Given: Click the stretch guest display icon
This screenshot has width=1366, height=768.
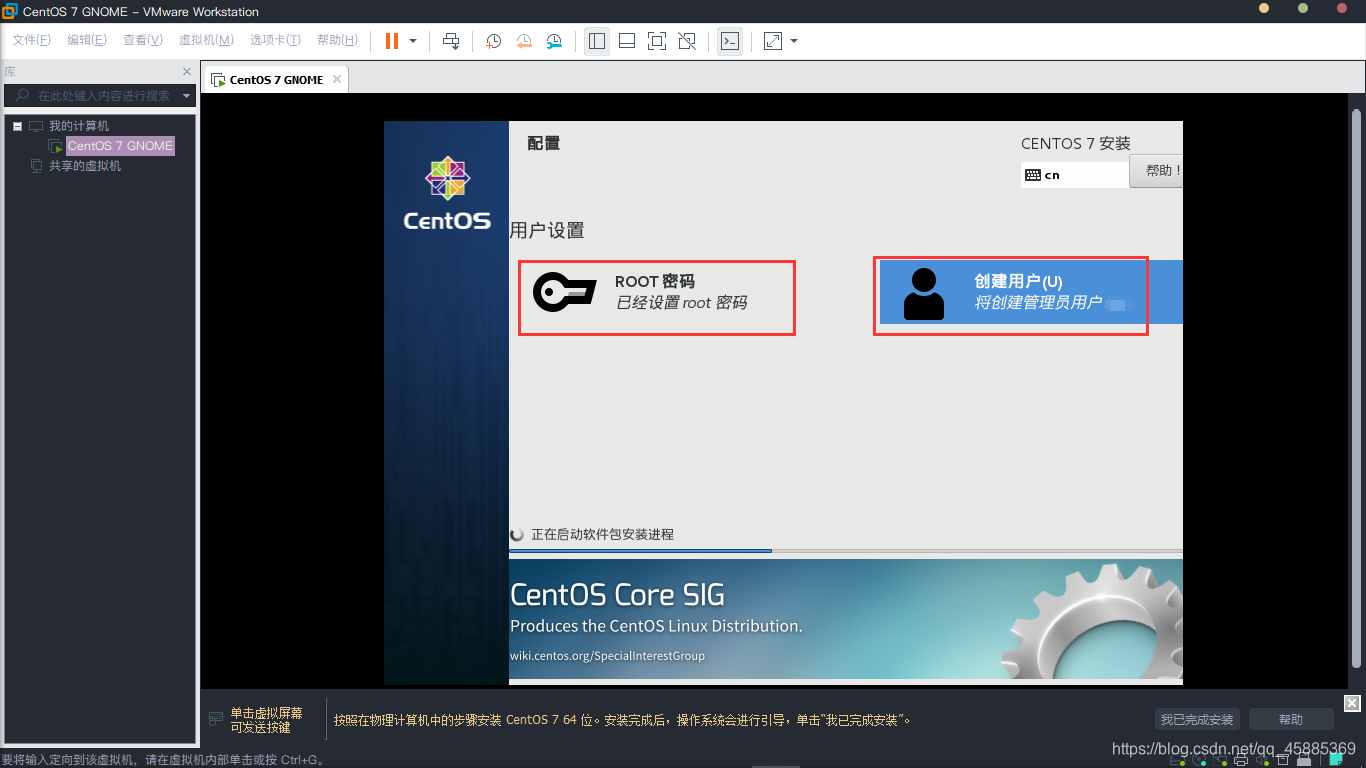Looking at the screenshot, I should click(773, 41).
